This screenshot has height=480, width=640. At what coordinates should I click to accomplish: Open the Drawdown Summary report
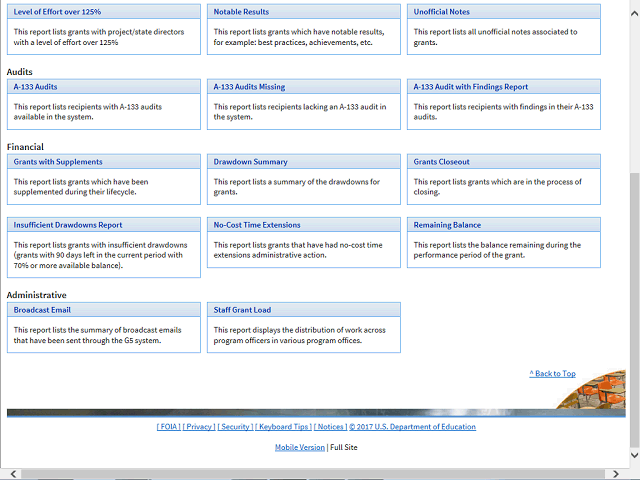point(251,162)
